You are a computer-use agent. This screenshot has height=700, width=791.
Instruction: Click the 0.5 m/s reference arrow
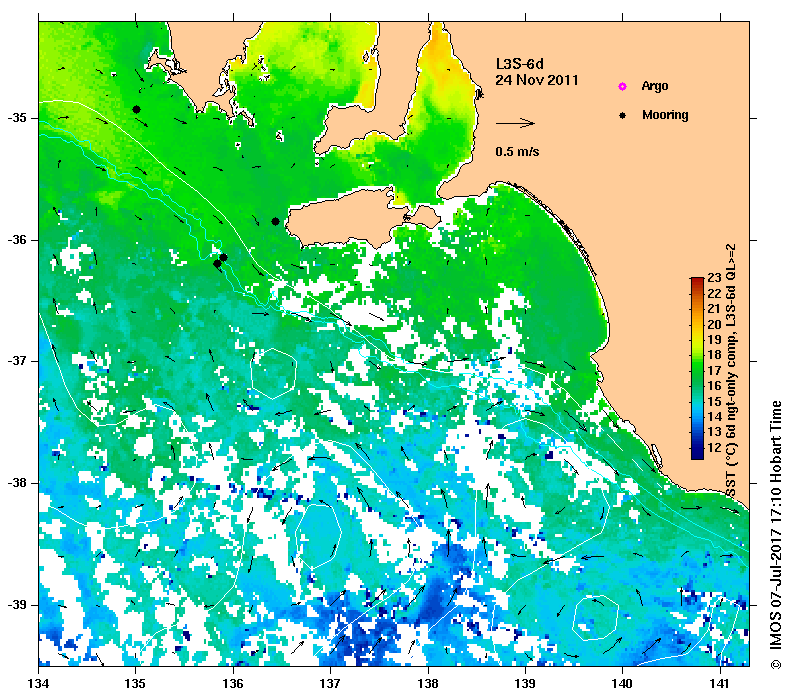[x=515, y=123]
